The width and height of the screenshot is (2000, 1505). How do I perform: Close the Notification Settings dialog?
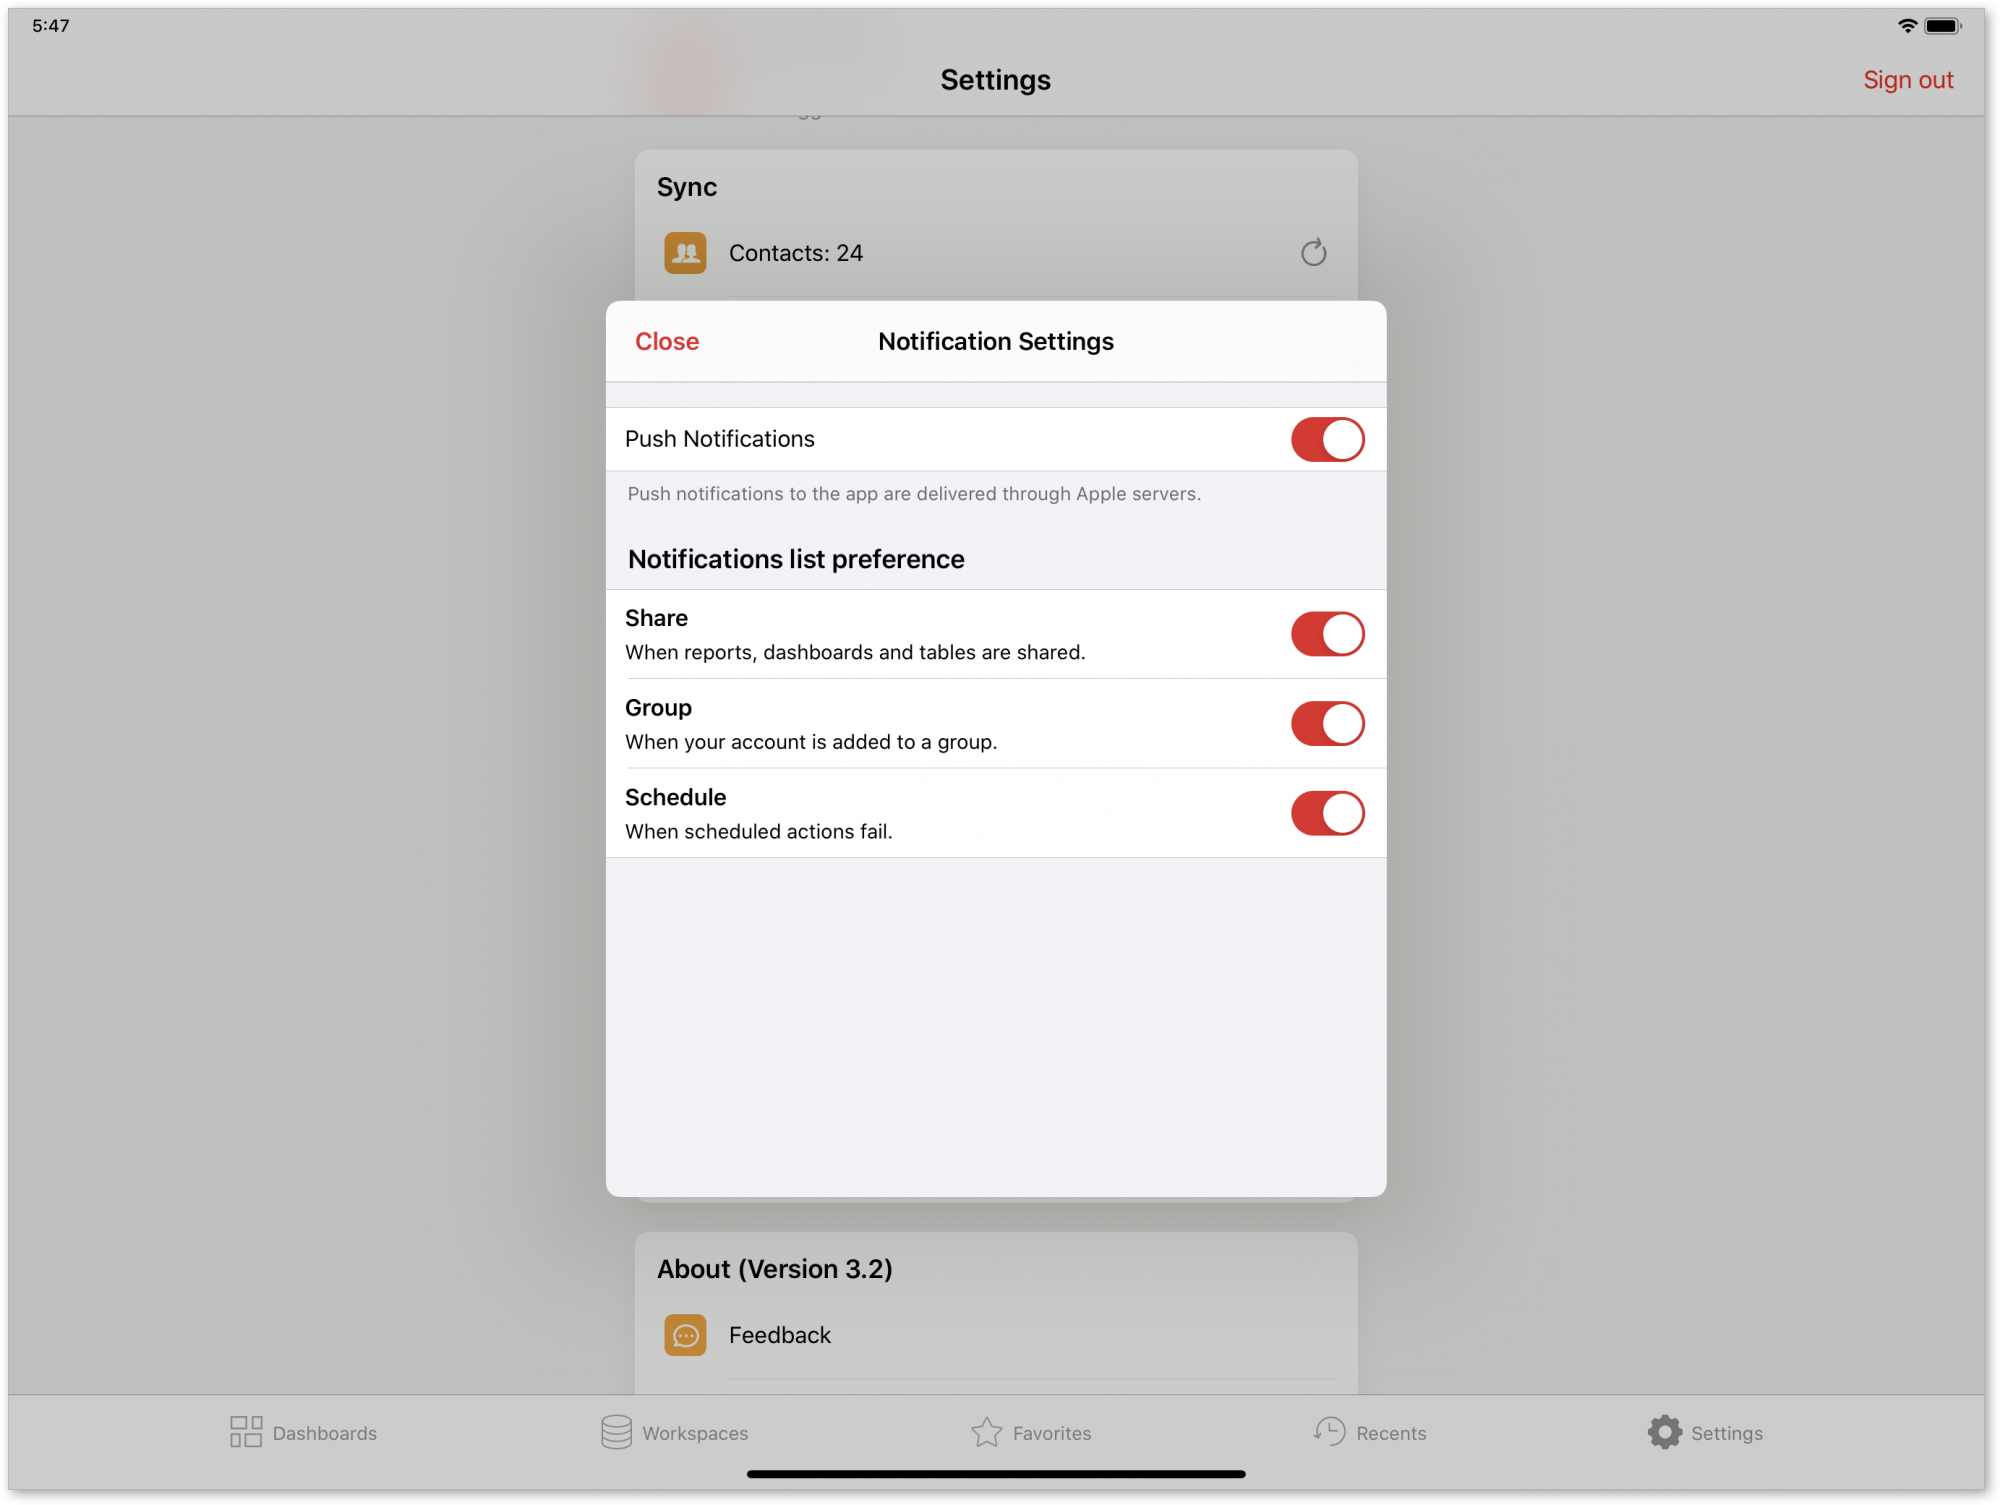tap(666, 341)
